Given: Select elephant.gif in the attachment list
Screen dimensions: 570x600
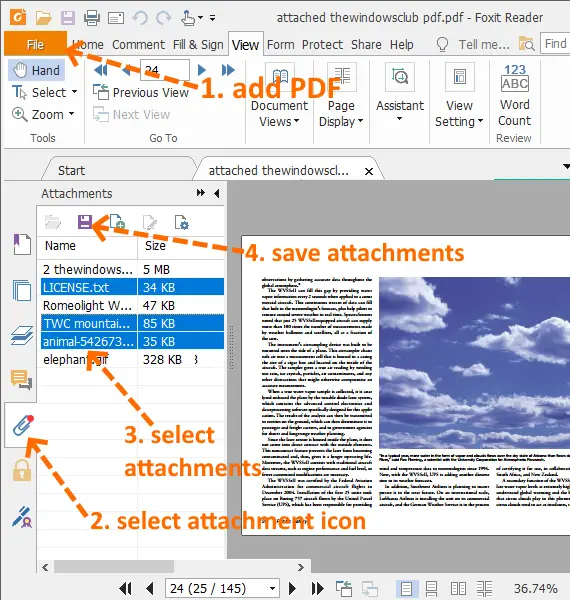Looking at the screenshot, I should [88, 359].
